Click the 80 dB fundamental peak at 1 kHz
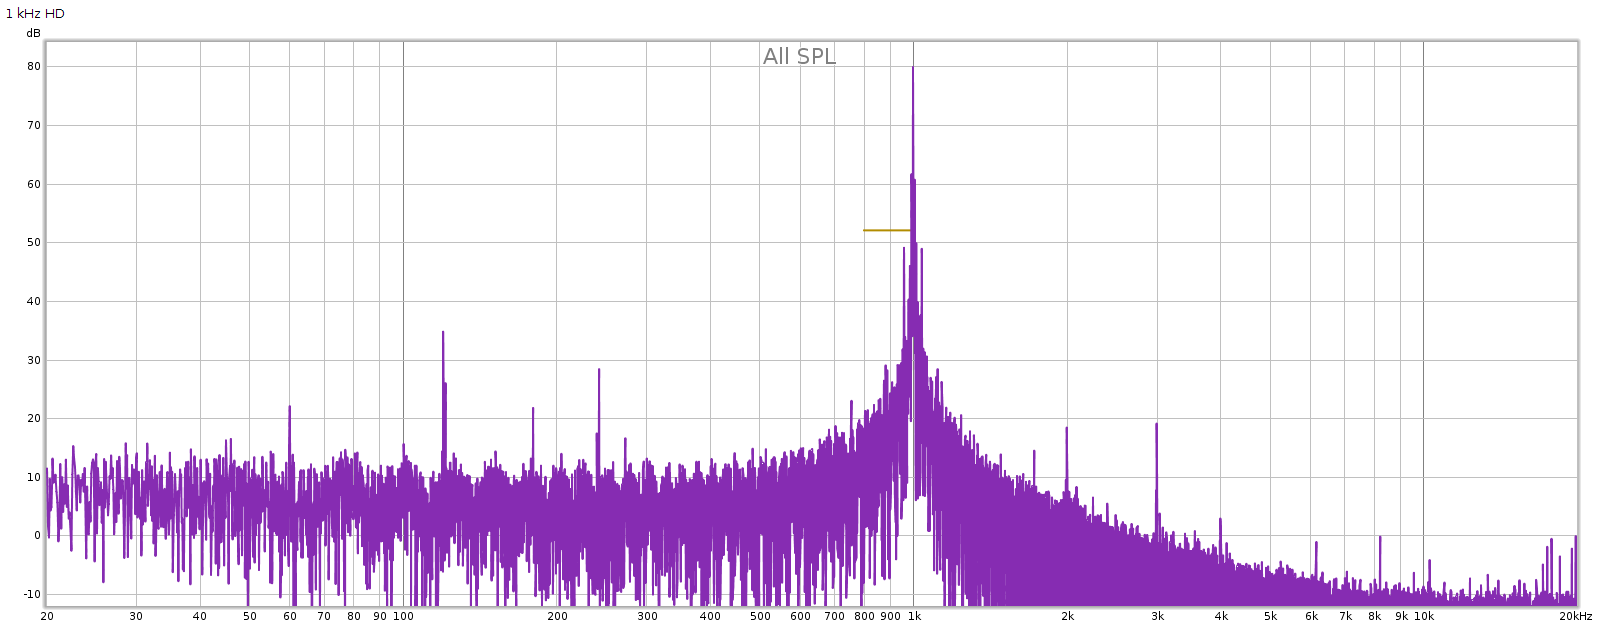This screenshot has width=1600, height=628. click(x=912, y=68)
